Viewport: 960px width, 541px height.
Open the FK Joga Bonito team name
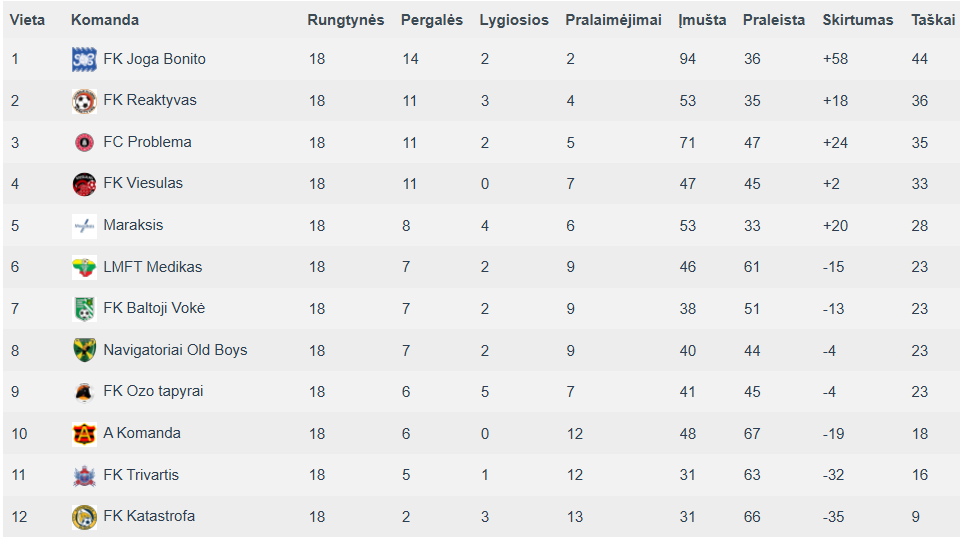coord(154,59)
